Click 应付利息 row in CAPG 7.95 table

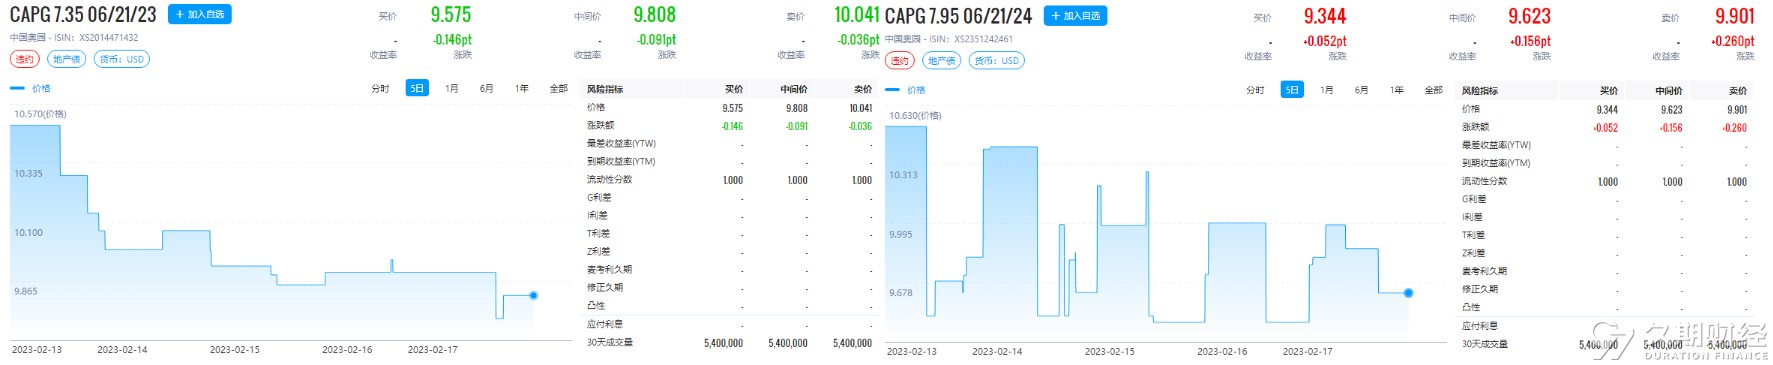coord(1604,326)
